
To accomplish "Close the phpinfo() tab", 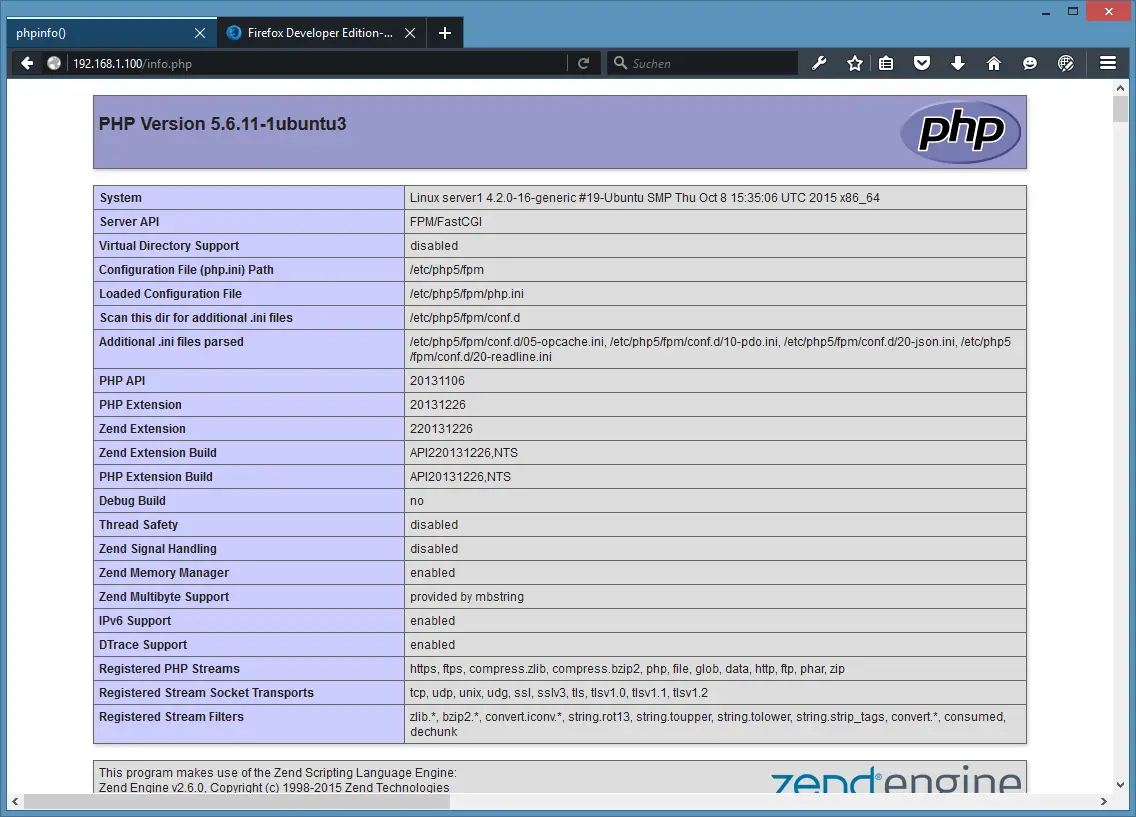I will [200, 33].
